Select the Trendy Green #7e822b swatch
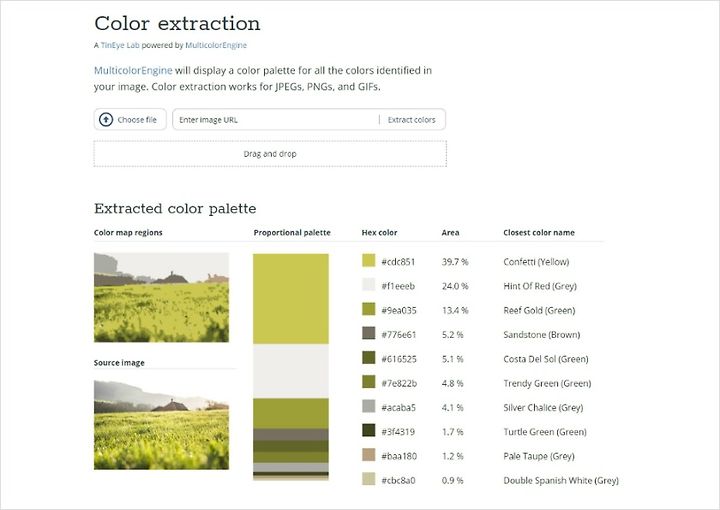Image resolution: width=720 pixels, height=510 pixels. (x=368, y=383)
